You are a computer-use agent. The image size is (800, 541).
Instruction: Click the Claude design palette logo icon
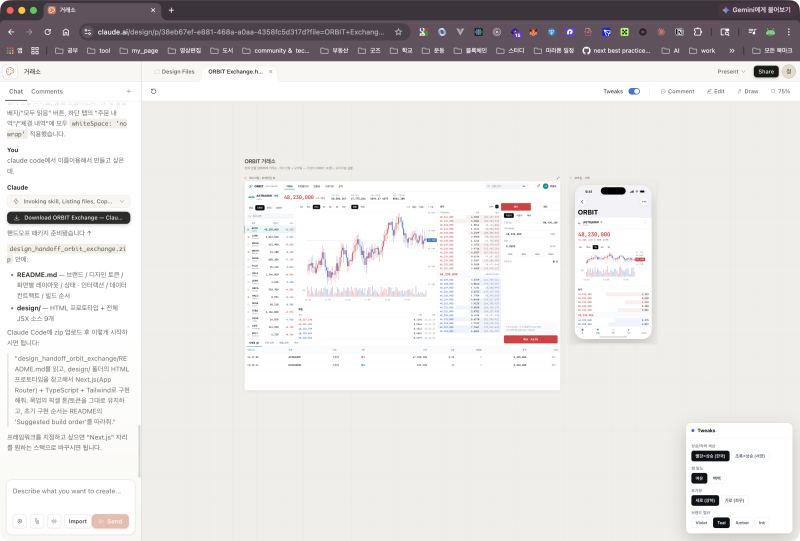(10, 71)
